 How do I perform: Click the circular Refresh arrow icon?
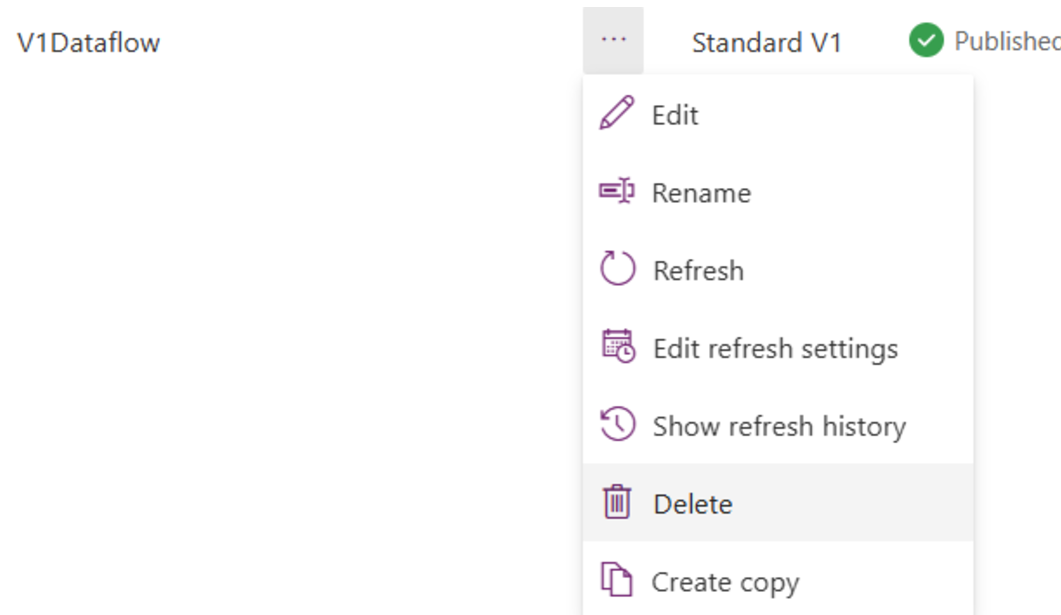click(x=620, y=270)
